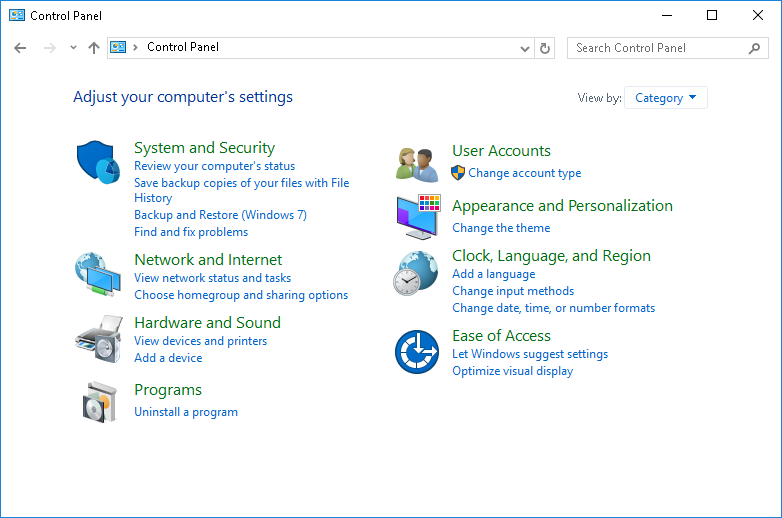
Task: Select Backup and Restore (Windows 7)
Action: point(220,215)
